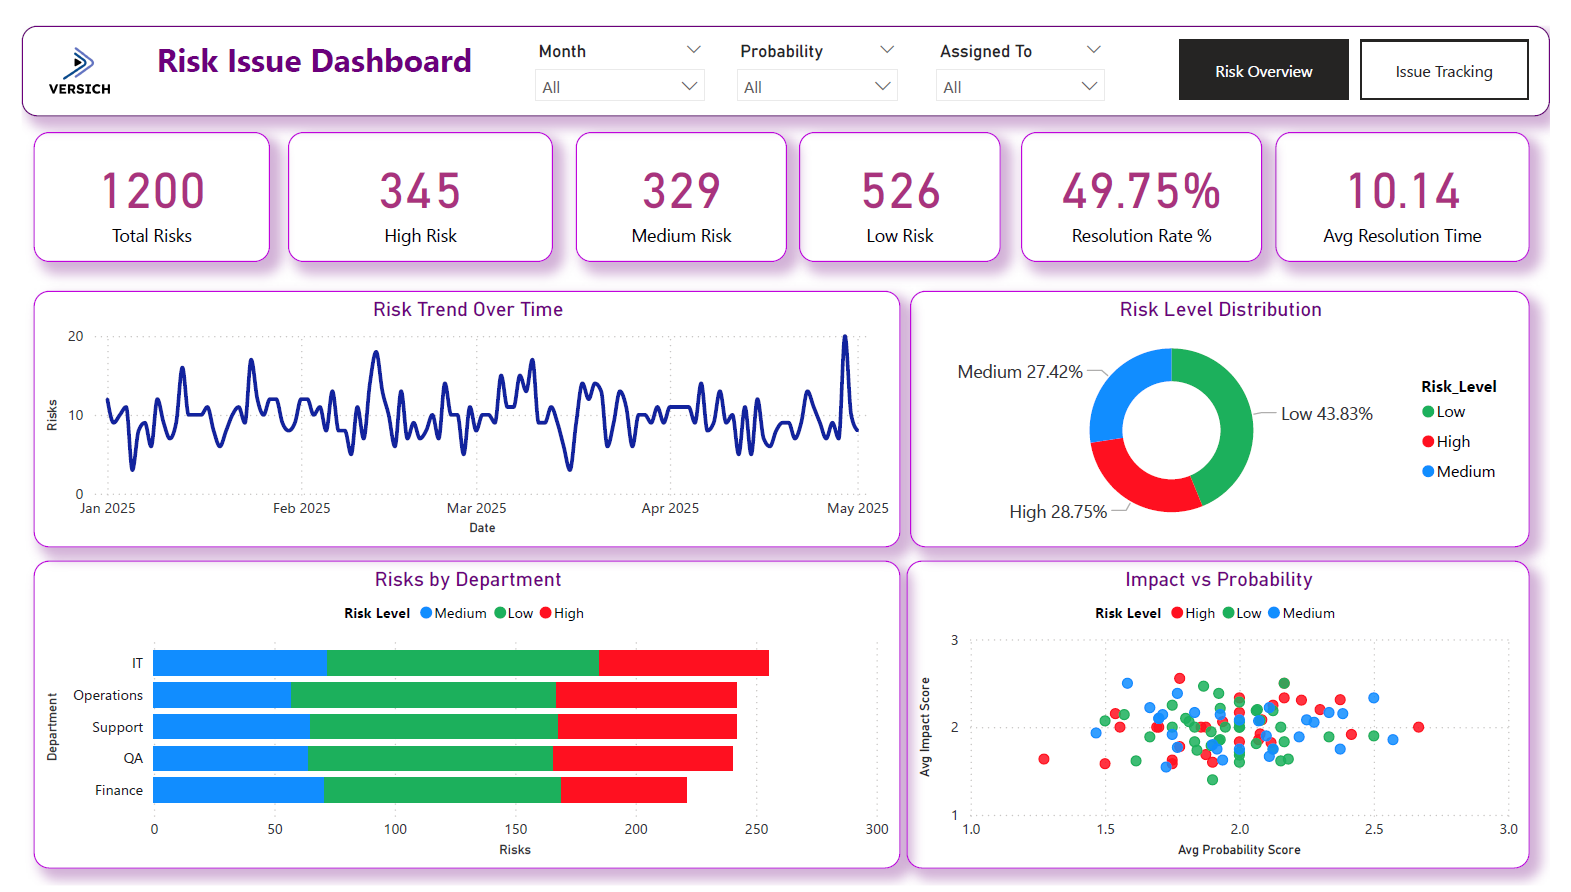1571x892 pixels.
Task: Click the Versich logo icon
Action: coord(79,65)
